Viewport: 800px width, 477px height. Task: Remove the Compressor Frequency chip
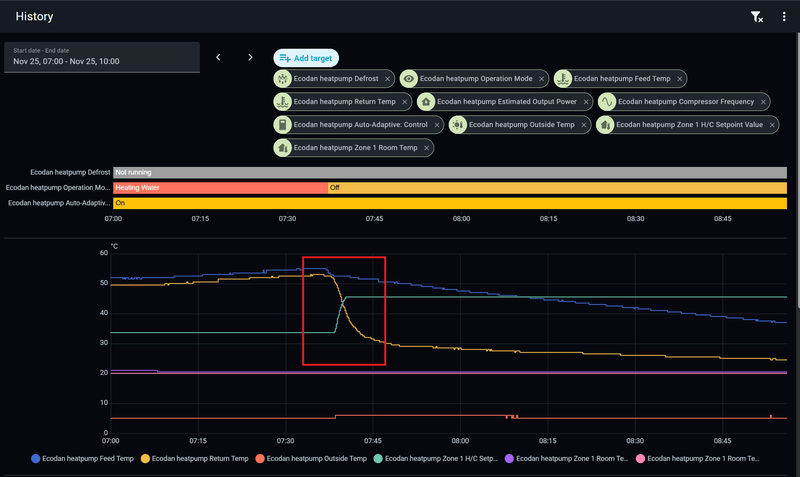pos(763,102)
